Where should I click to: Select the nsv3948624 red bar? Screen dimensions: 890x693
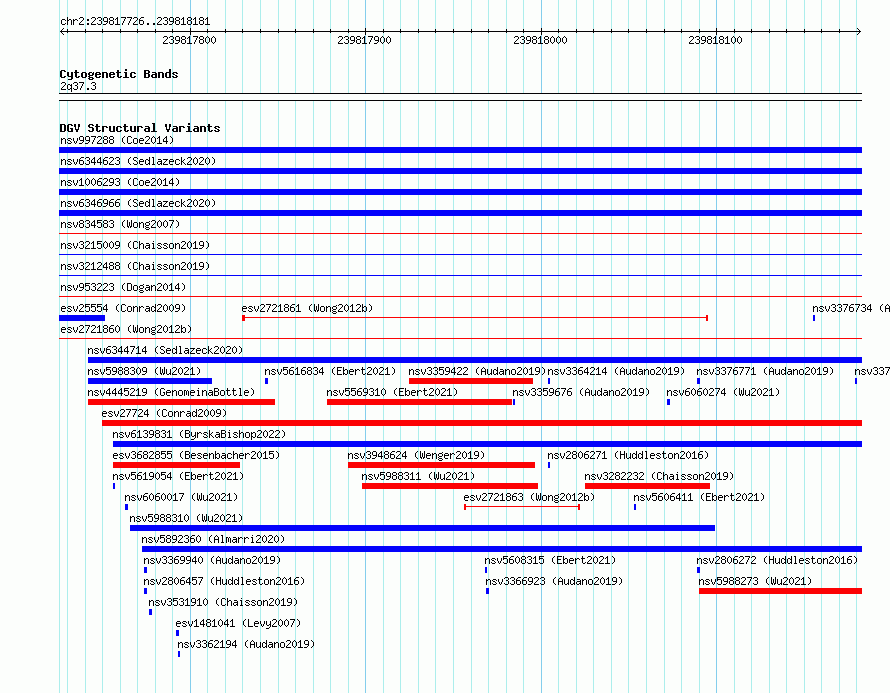tap(442, 465)
